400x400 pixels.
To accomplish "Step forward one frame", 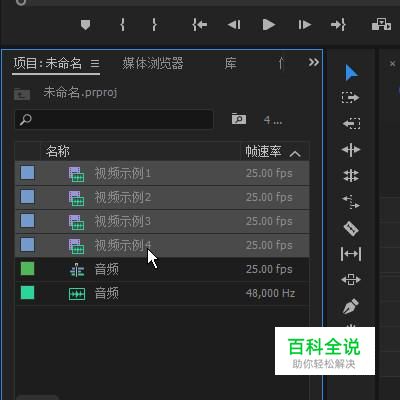I will (304, 25).
